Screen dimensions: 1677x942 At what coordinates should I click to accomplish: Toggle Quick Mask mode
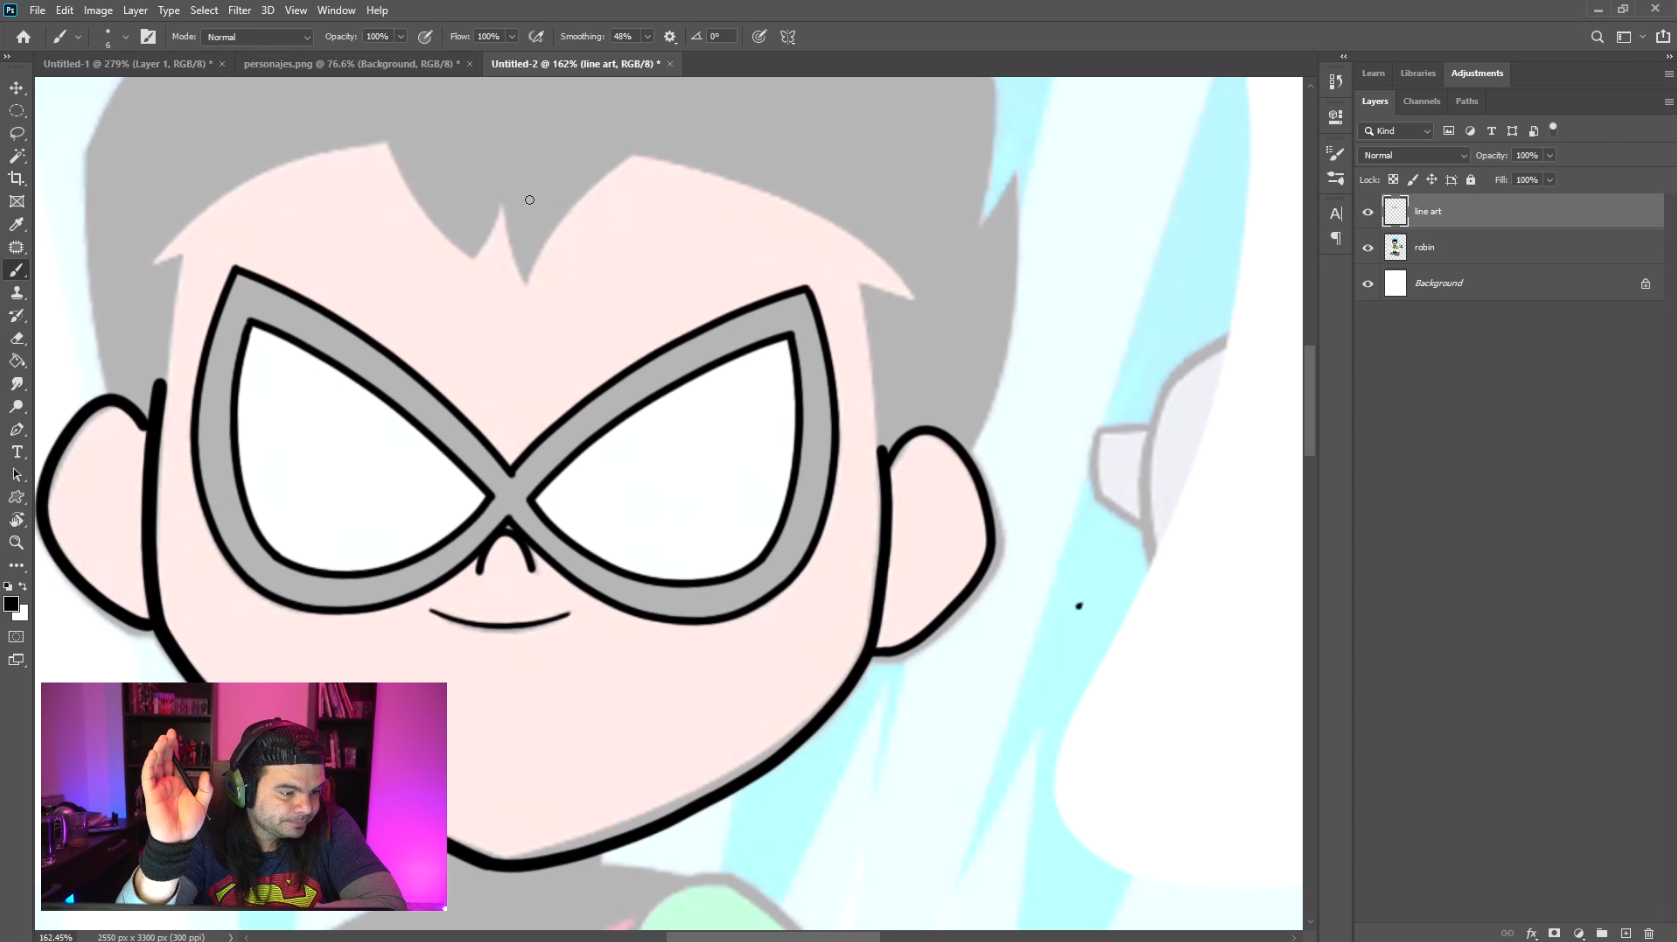pyautogui.click(x=17, y=637)
